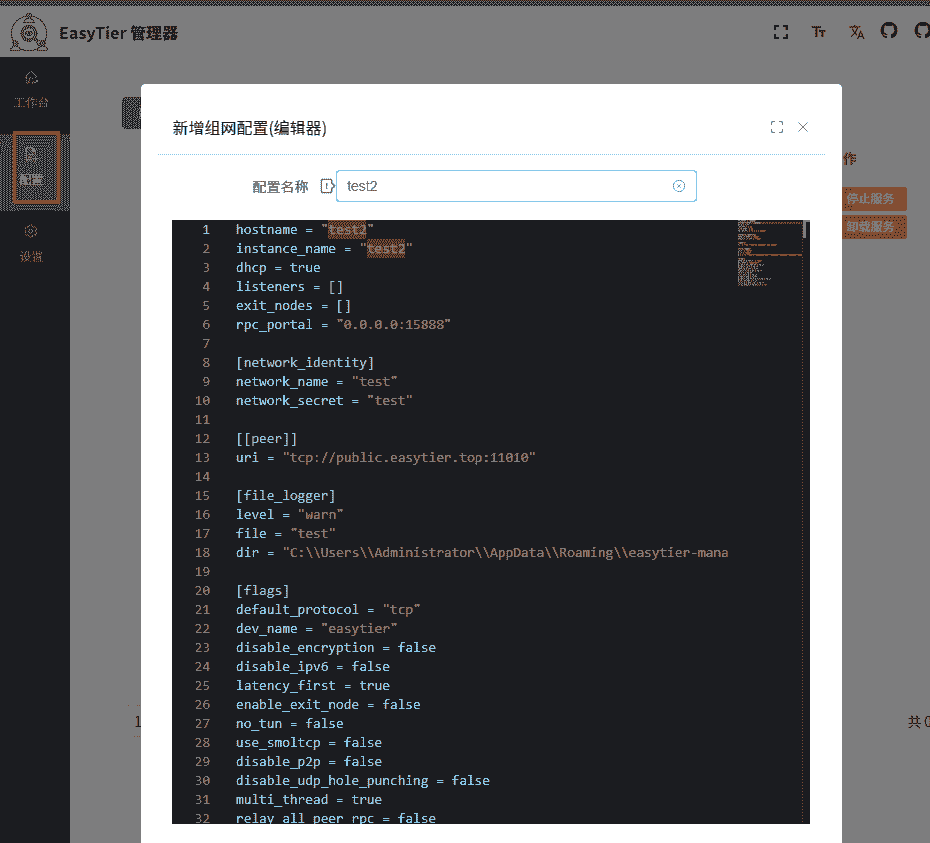Click the editor's vertical scrollbar handle
The width and height of the screenshot is (930, 843).
click(805, 229)
